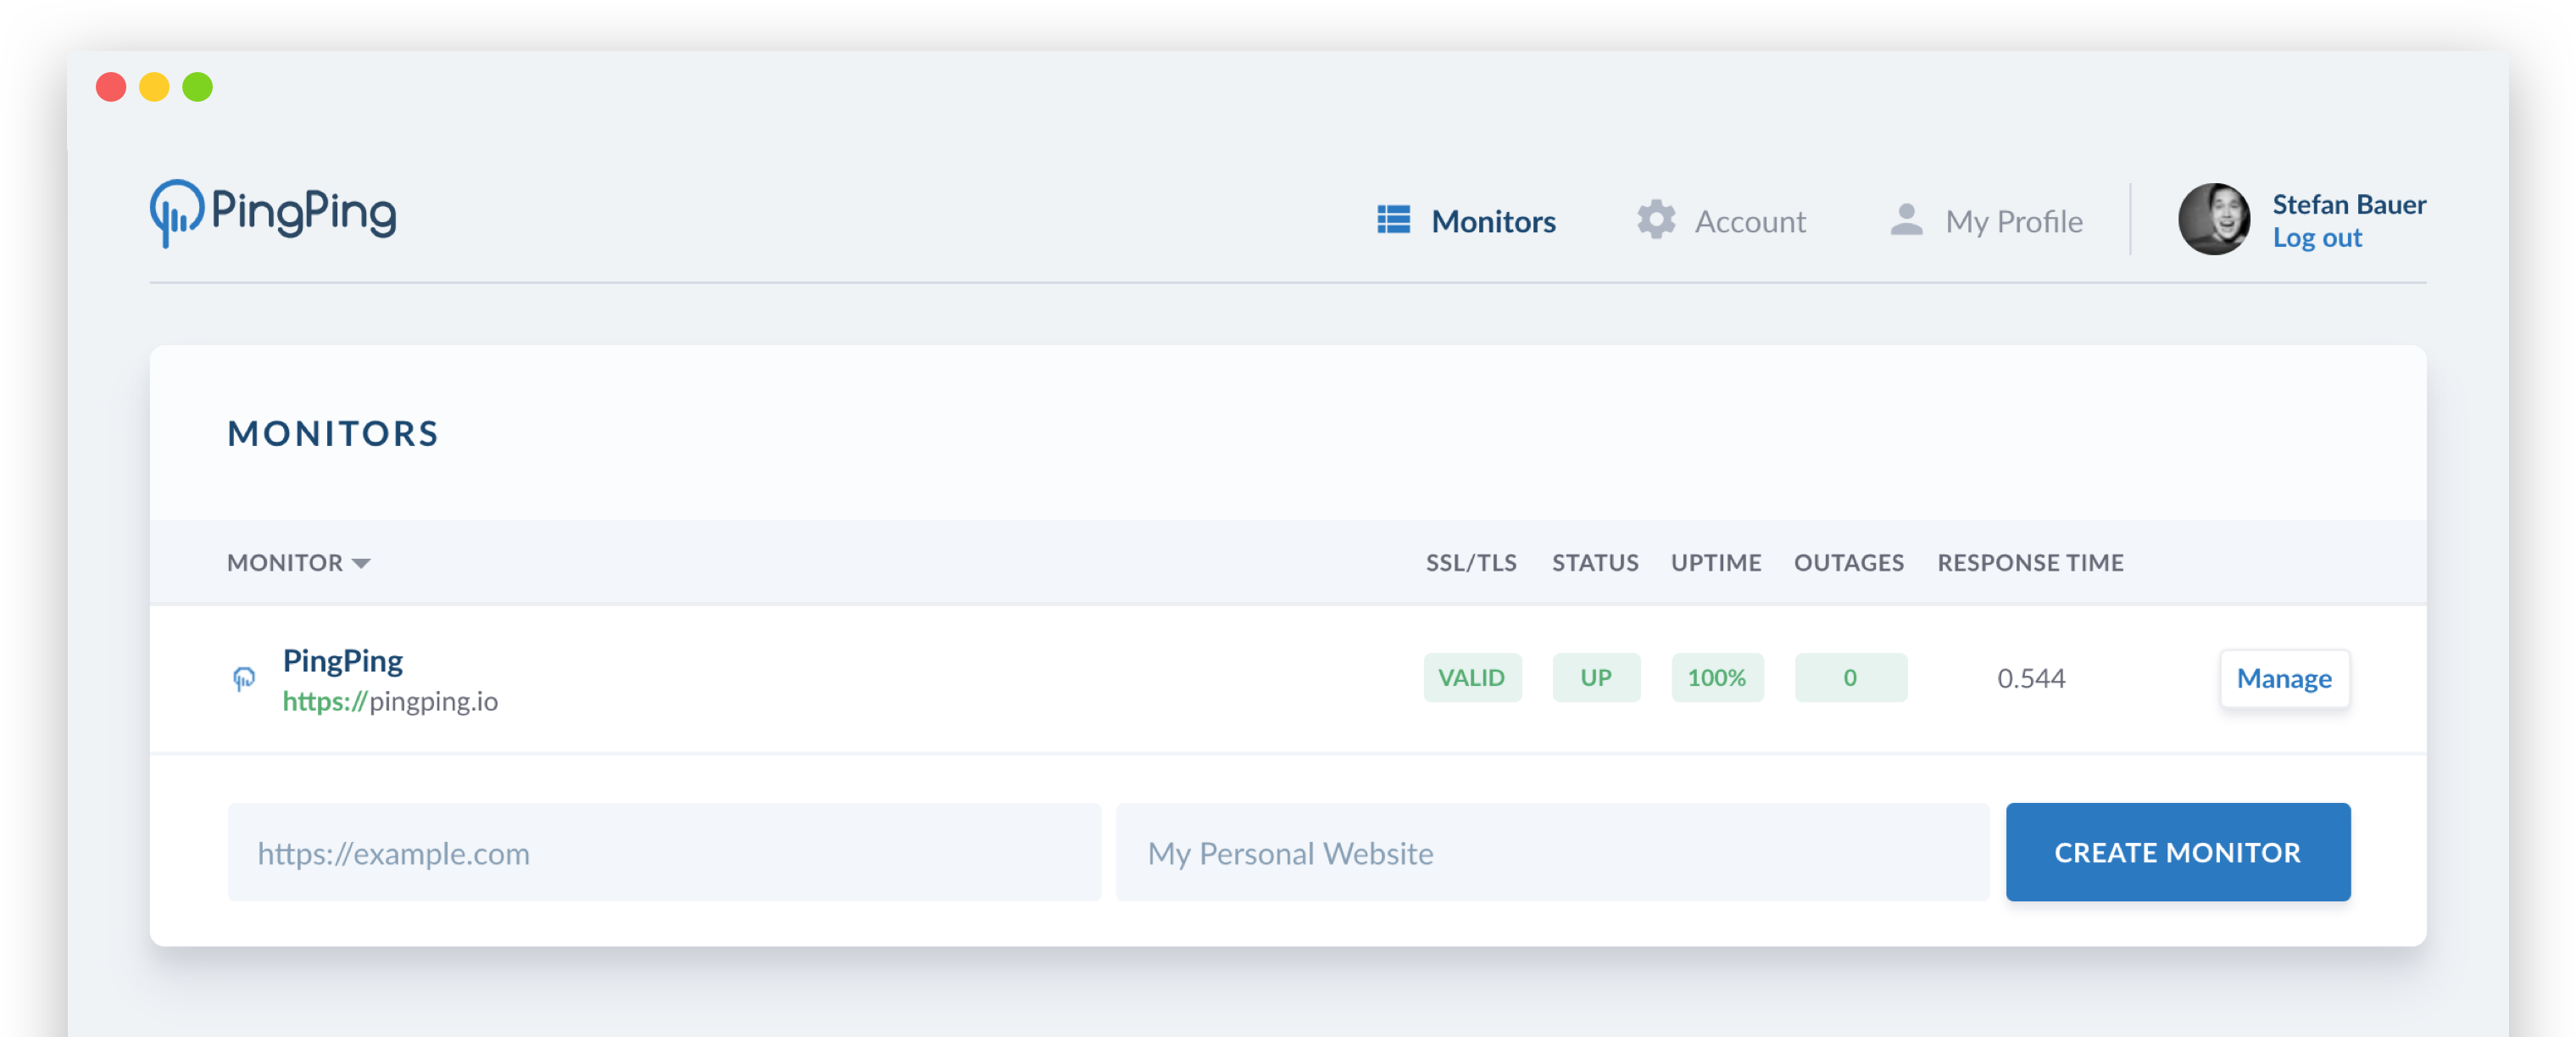
Task: Open the Account navigation tab
Action: point(1749,221)
